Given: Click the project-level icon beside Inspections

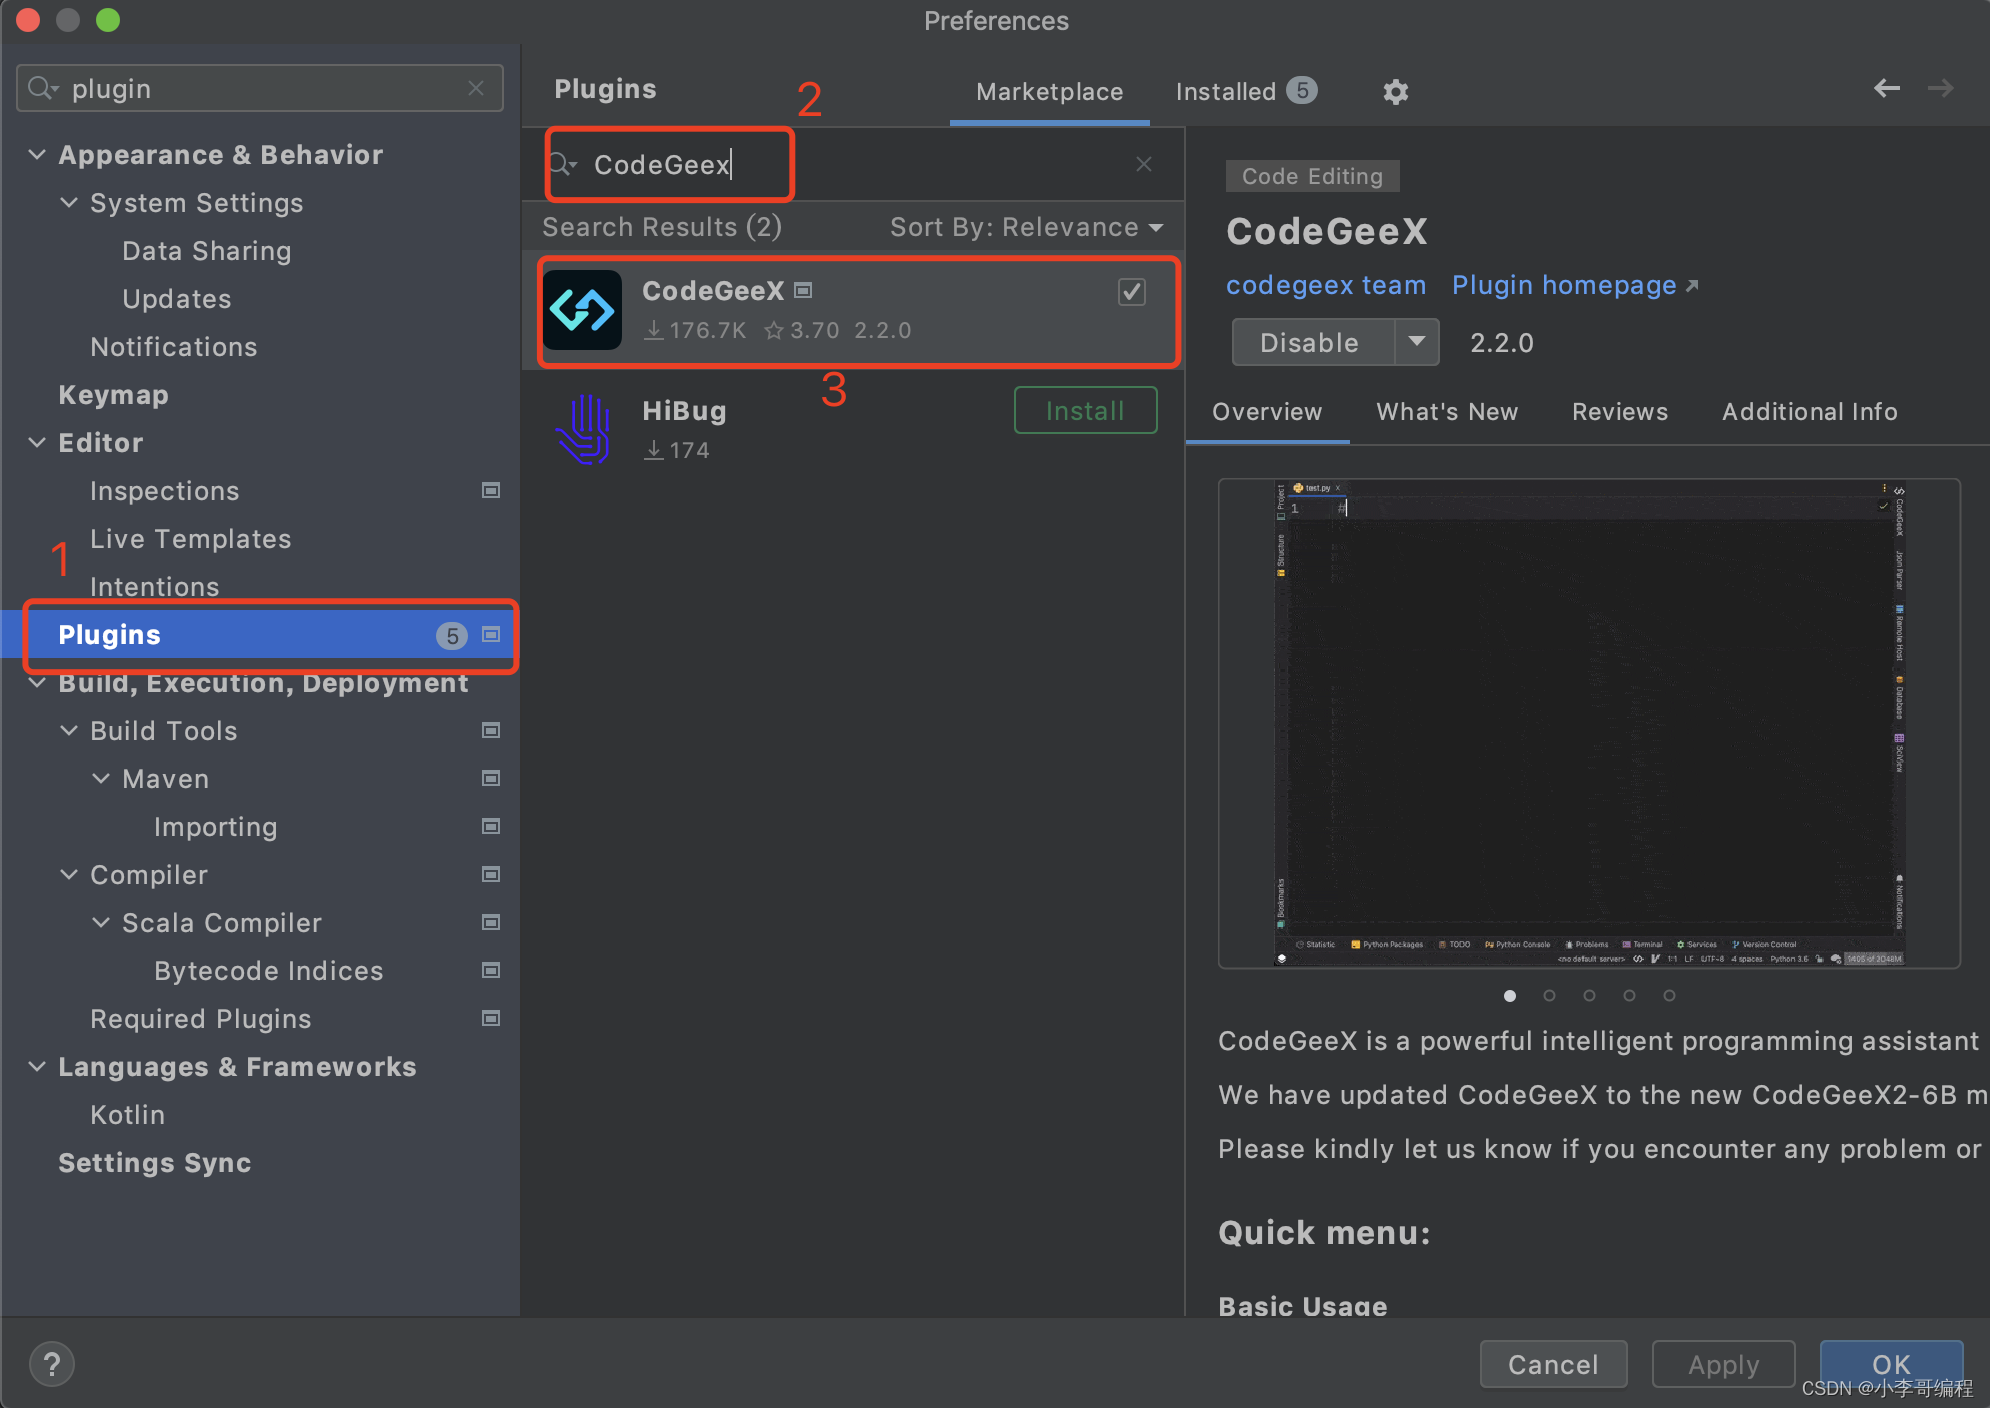Looking at the screenshot, I should 491,490.
